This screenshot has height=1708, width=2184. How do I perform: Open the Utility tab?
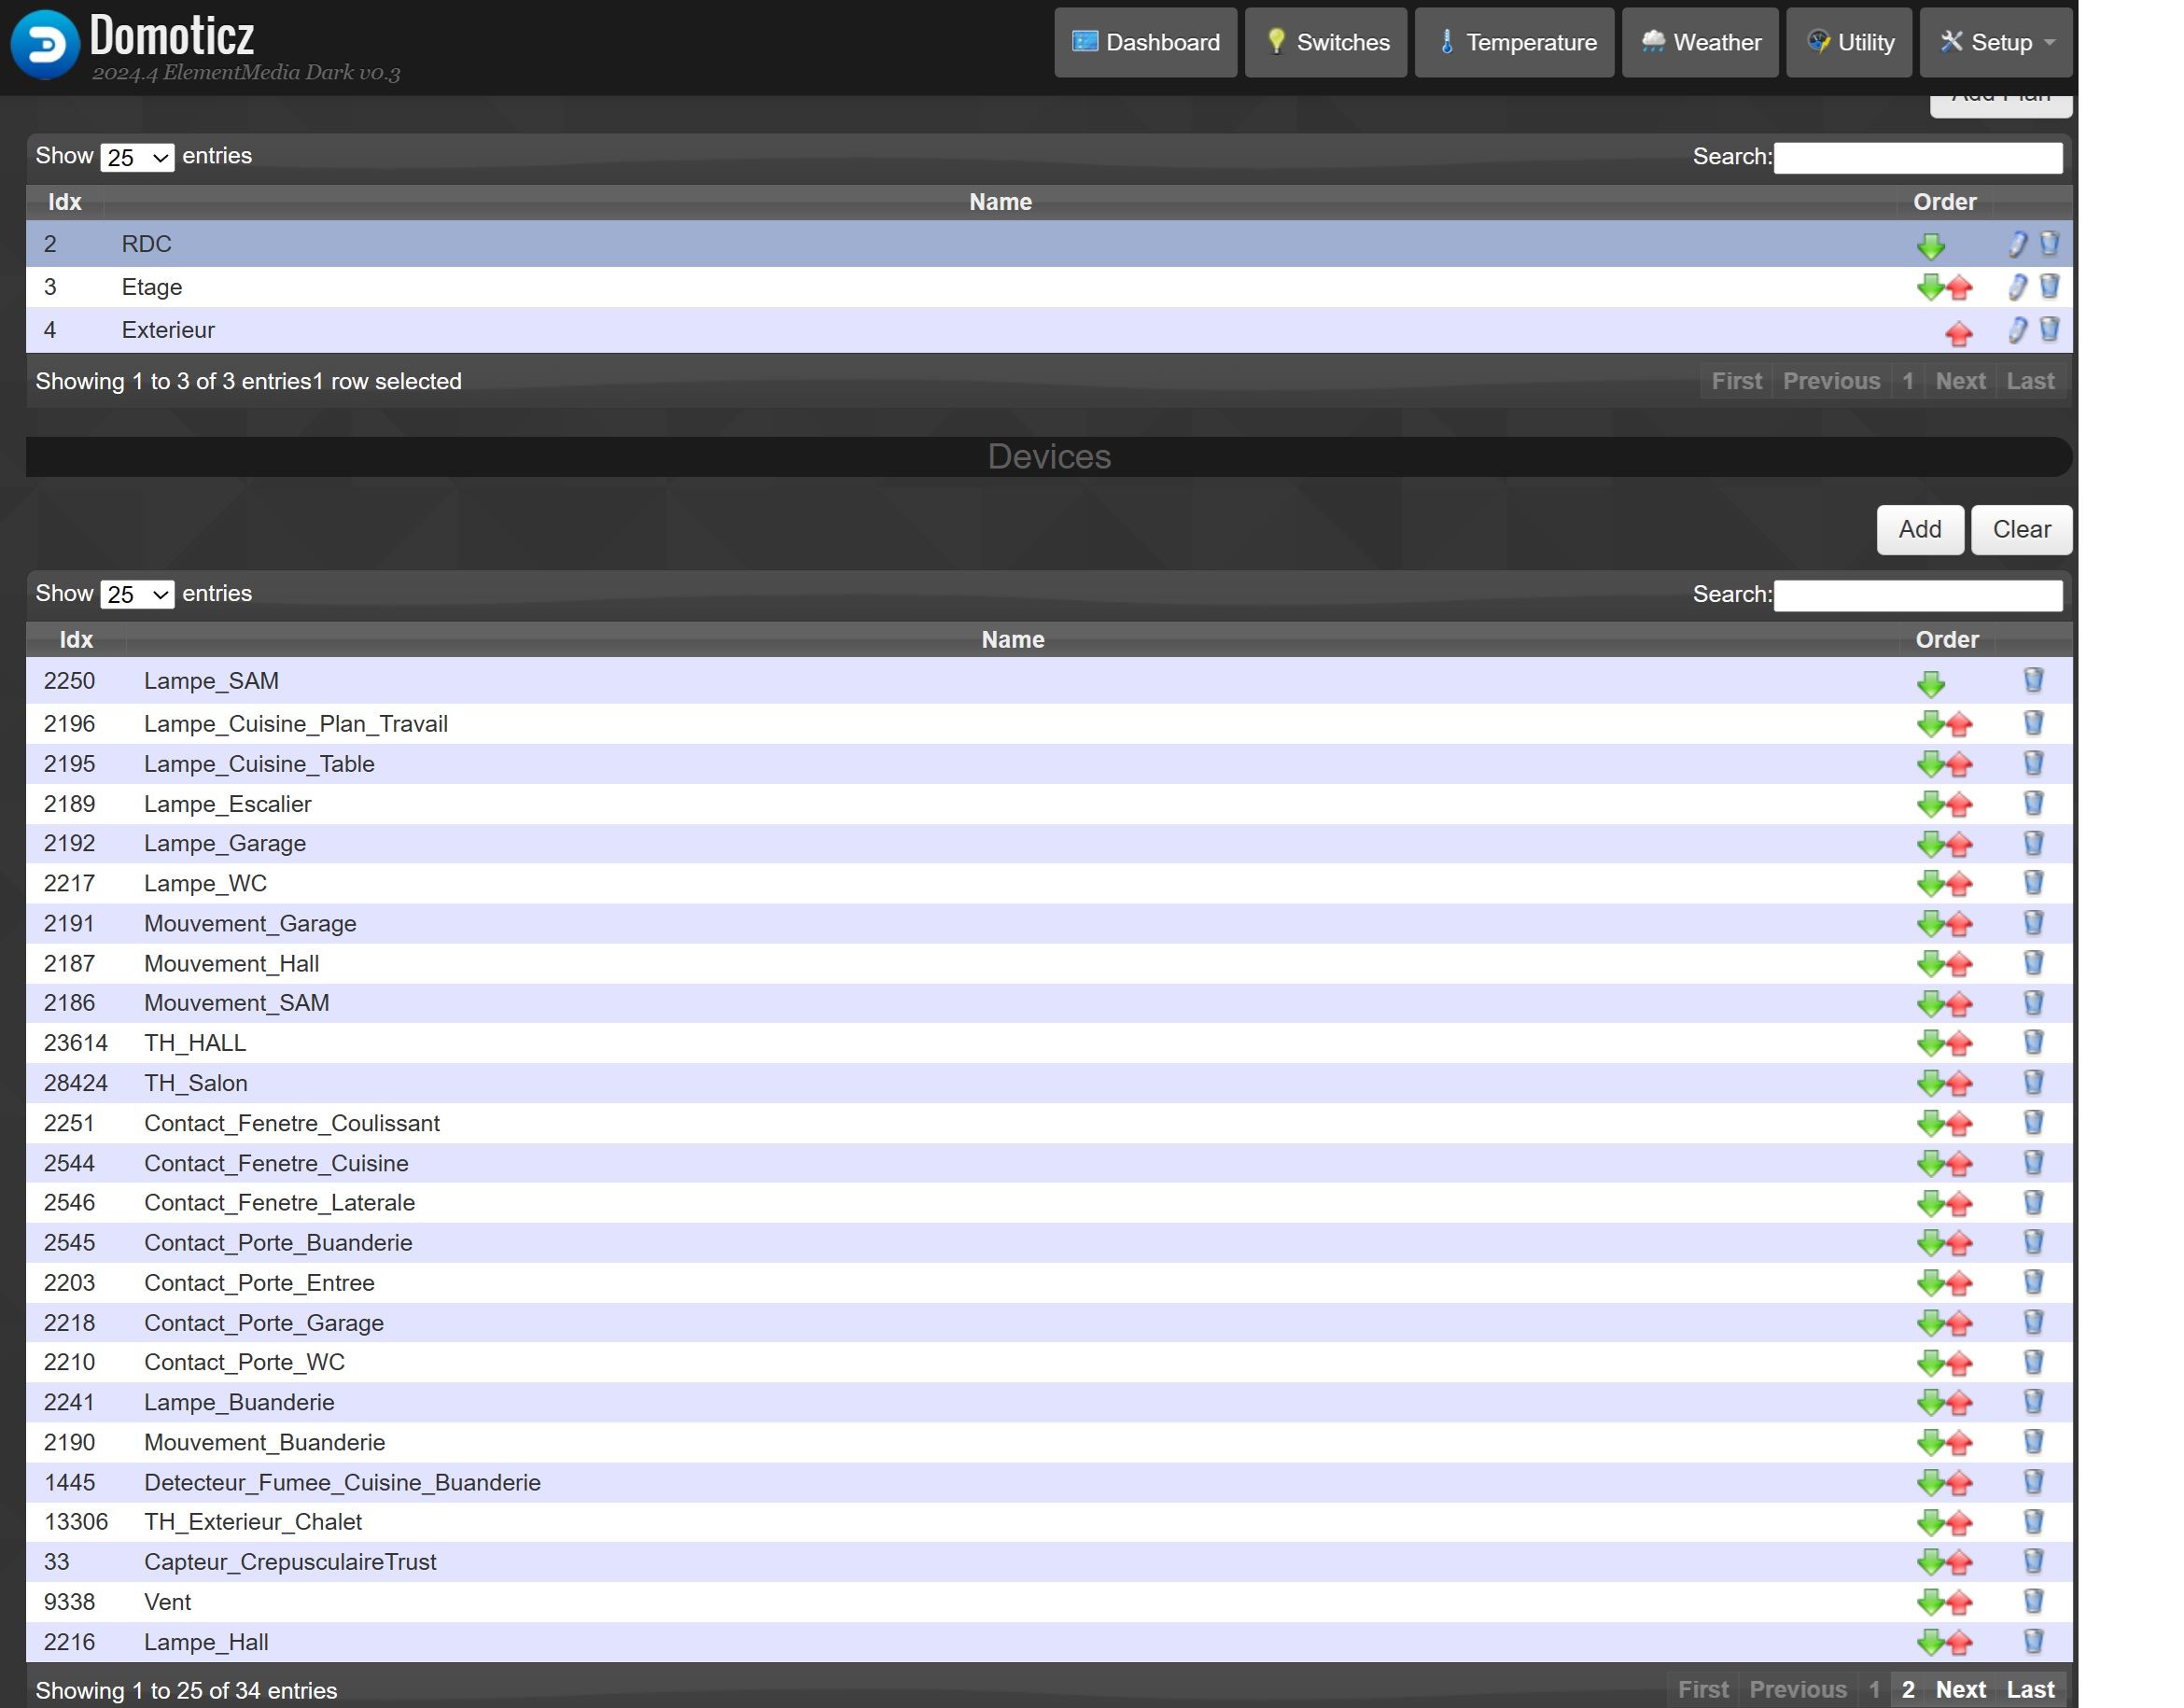pyautogui.click(x=1849, y=42)
